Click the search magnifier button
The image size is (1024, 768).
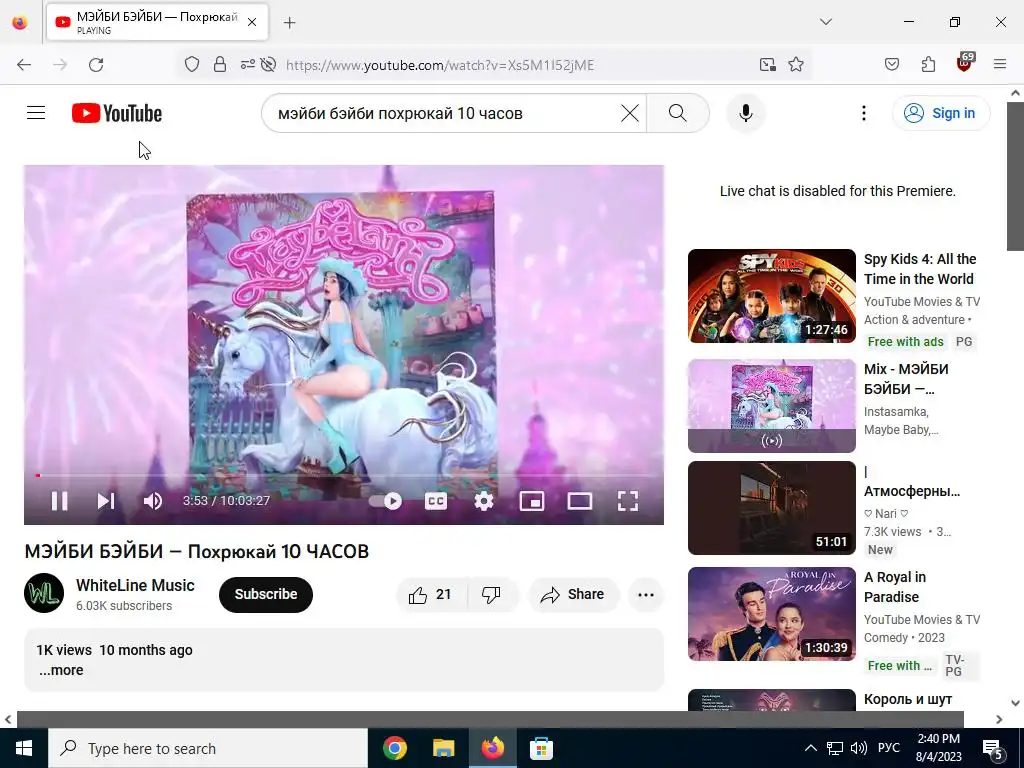coord(678,113)
